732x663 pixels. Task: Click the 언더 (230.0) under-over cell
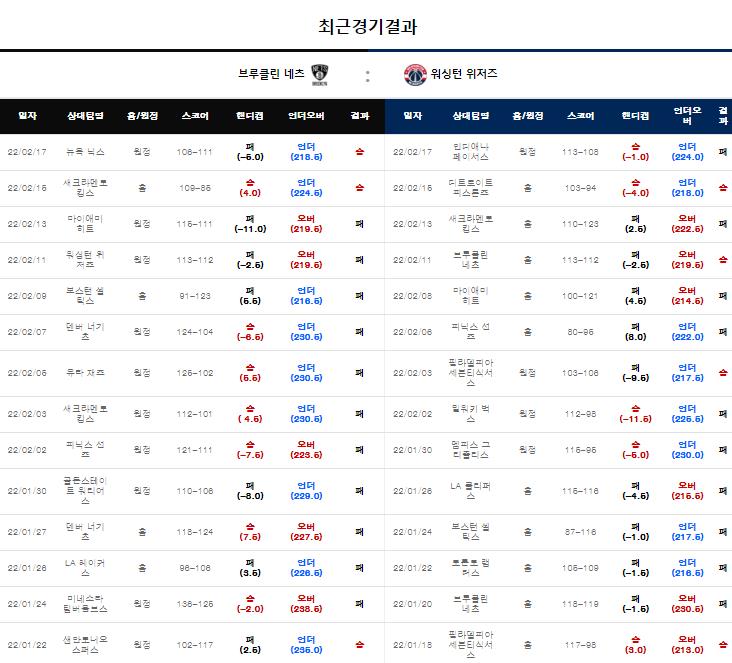coord(687,450)
